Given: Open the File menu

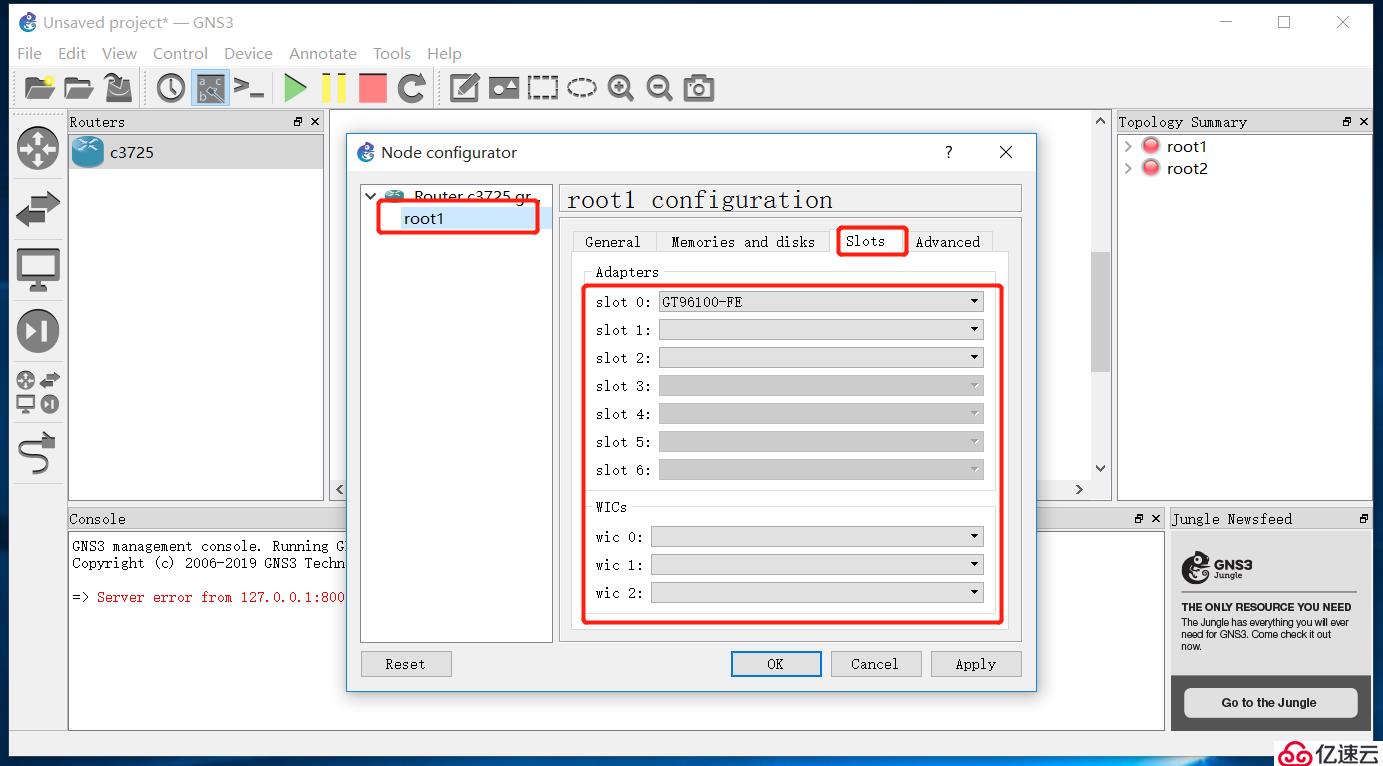Looking at the screenshot, I should click(x=29, y=53).
